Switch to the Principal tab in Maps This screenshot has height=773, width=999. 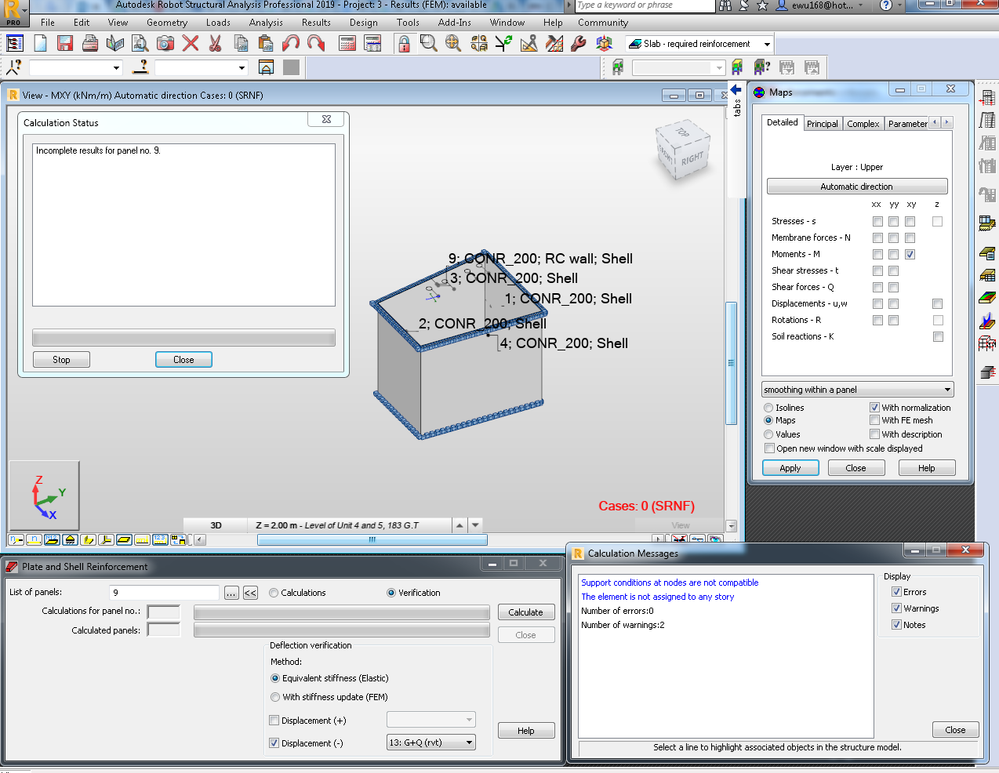tap(822, 124)
